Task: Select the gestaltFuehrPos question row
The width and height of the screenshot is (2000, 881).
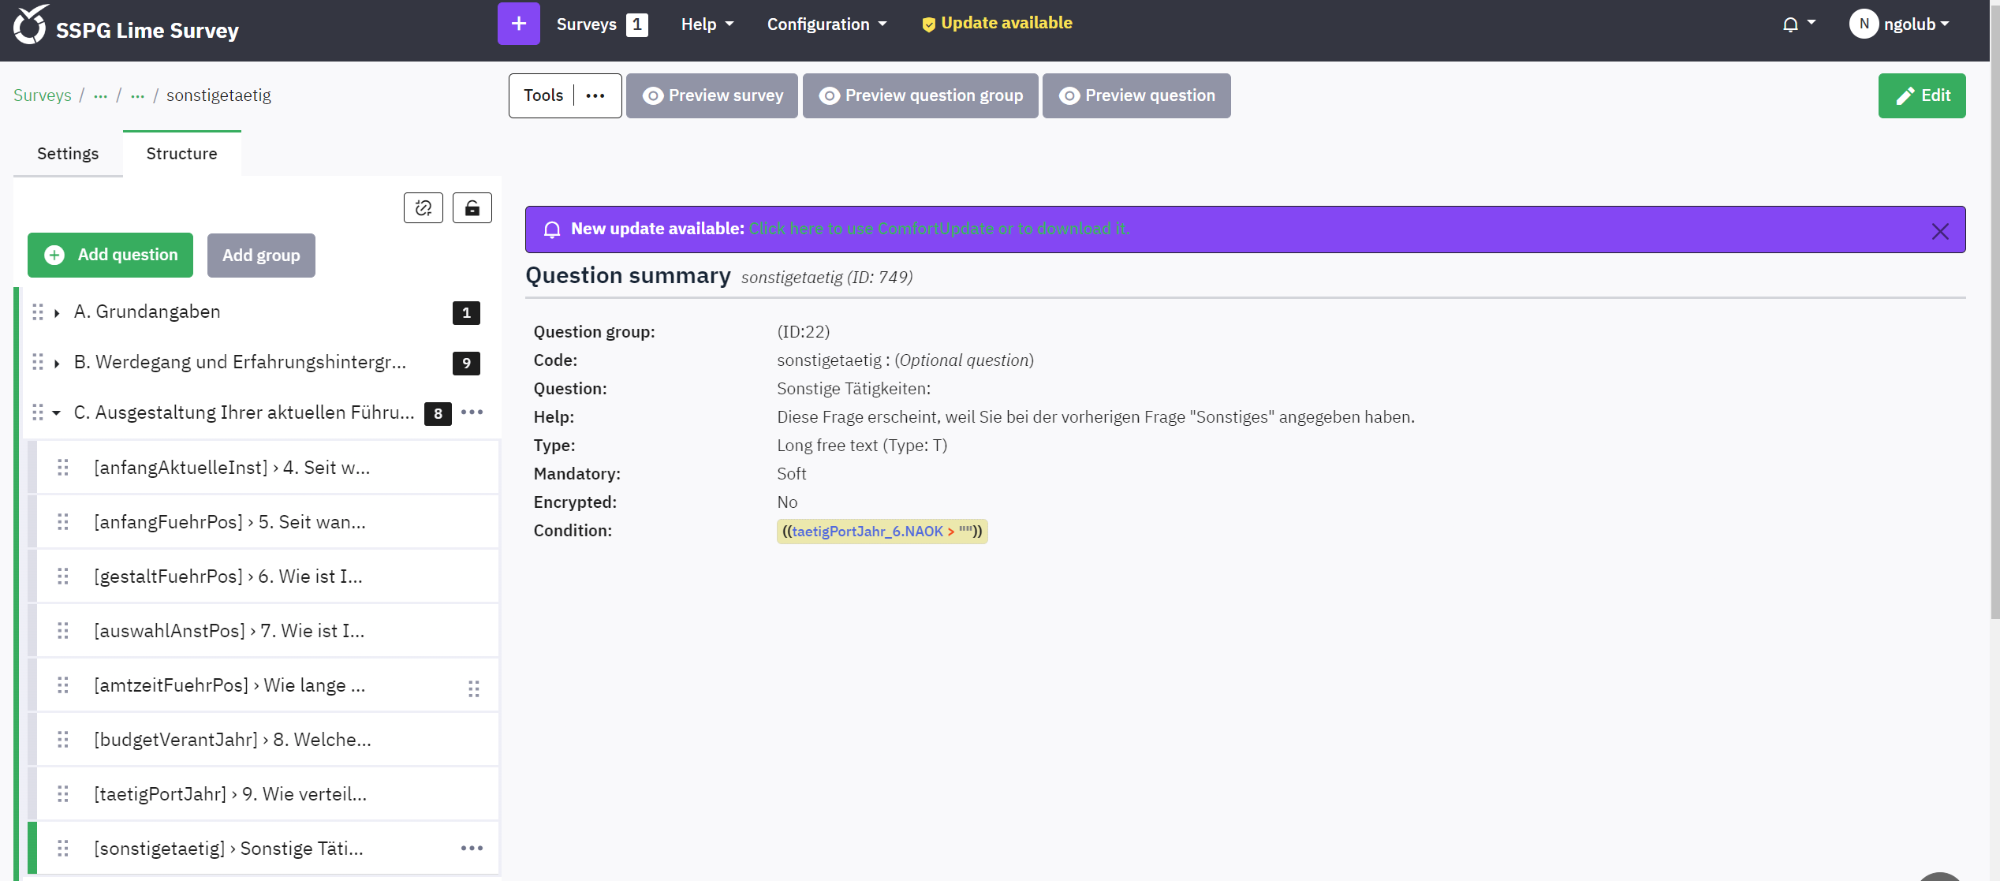Action: click(x=267, y=576)
